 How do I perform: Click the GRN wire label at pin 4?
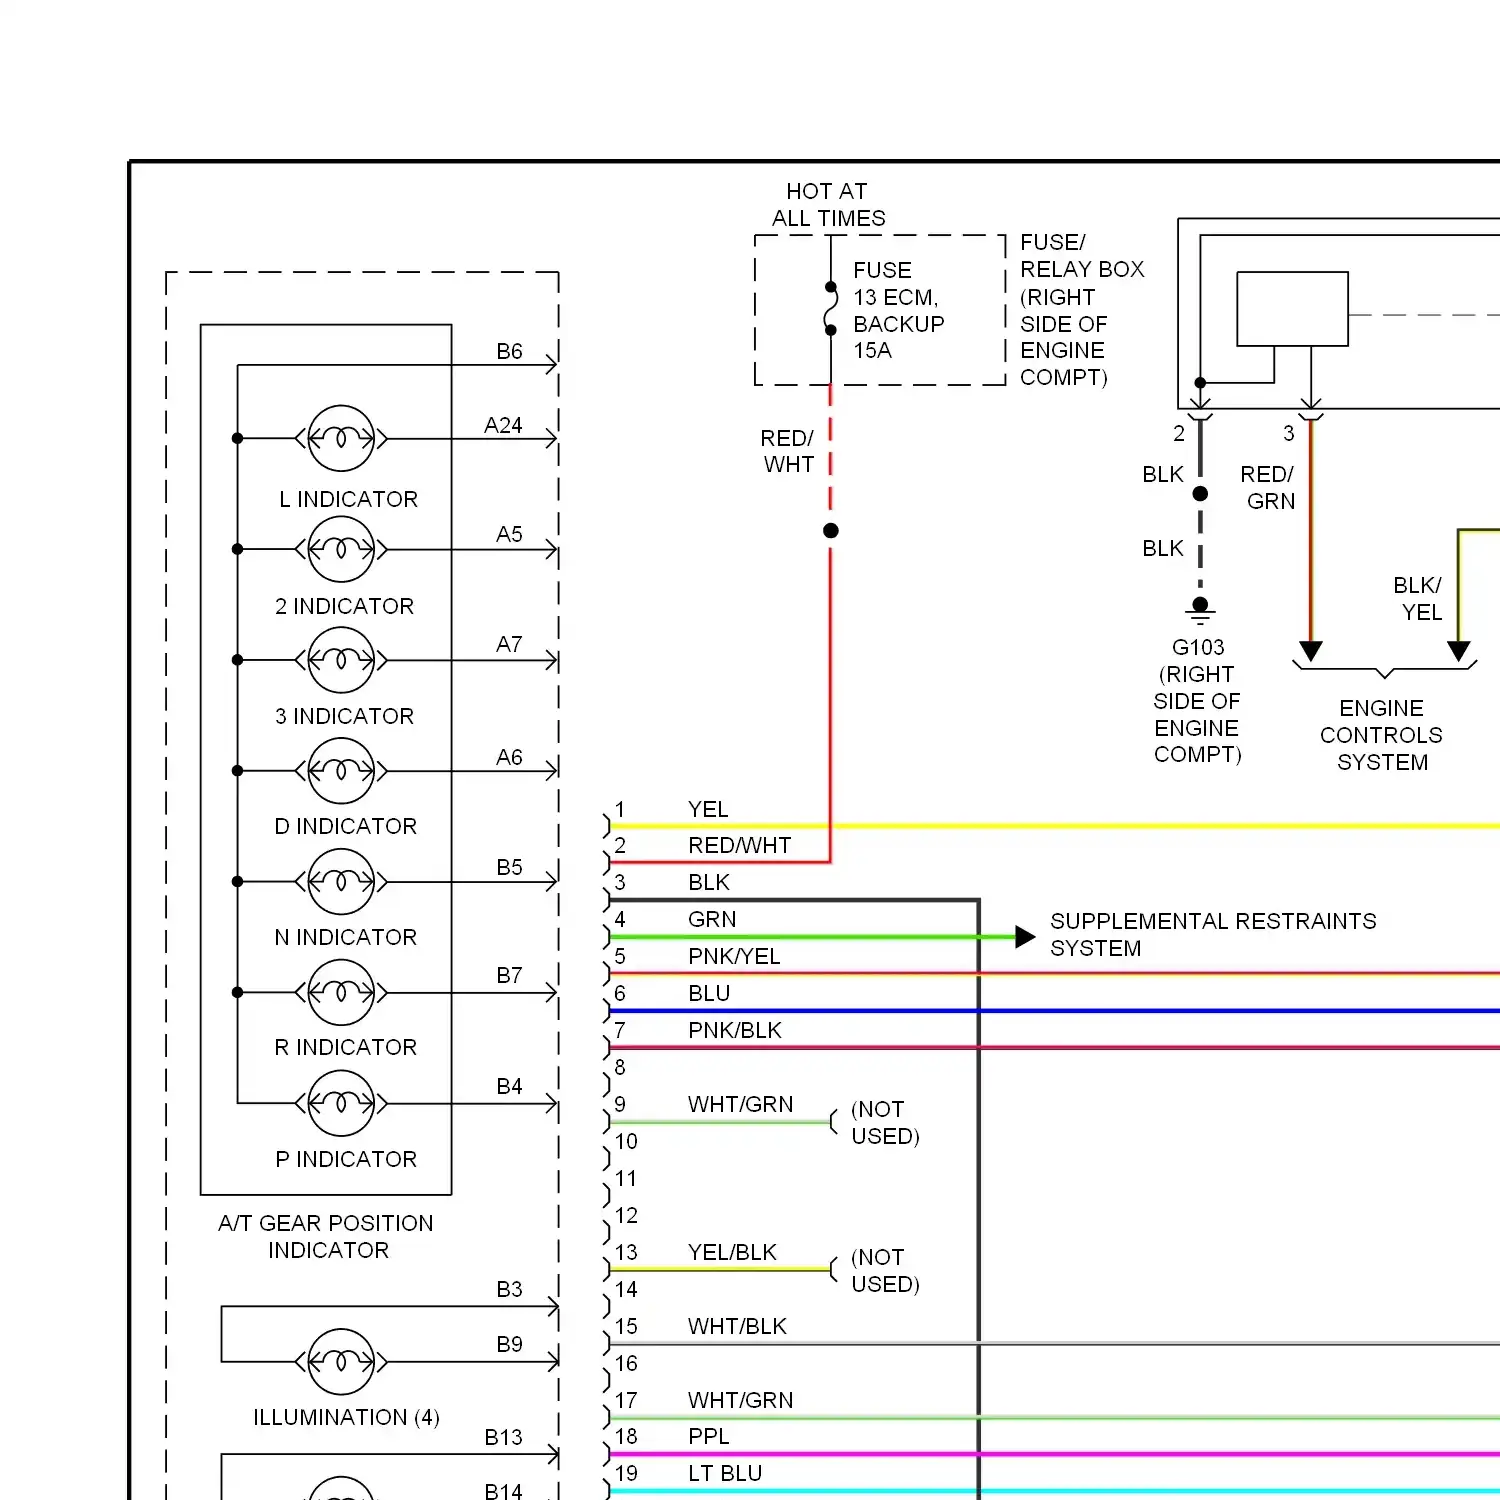[x=712, y=919]
